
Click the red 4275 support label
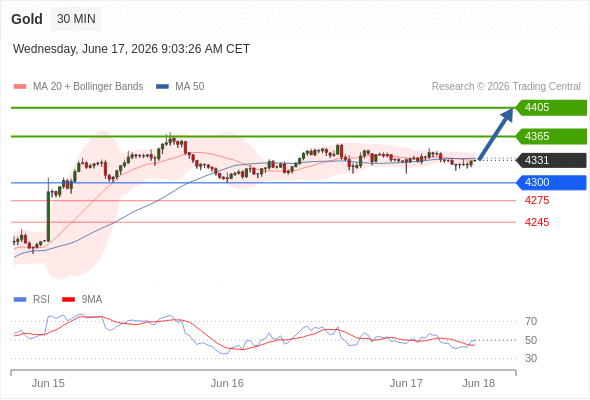point(537,200)
